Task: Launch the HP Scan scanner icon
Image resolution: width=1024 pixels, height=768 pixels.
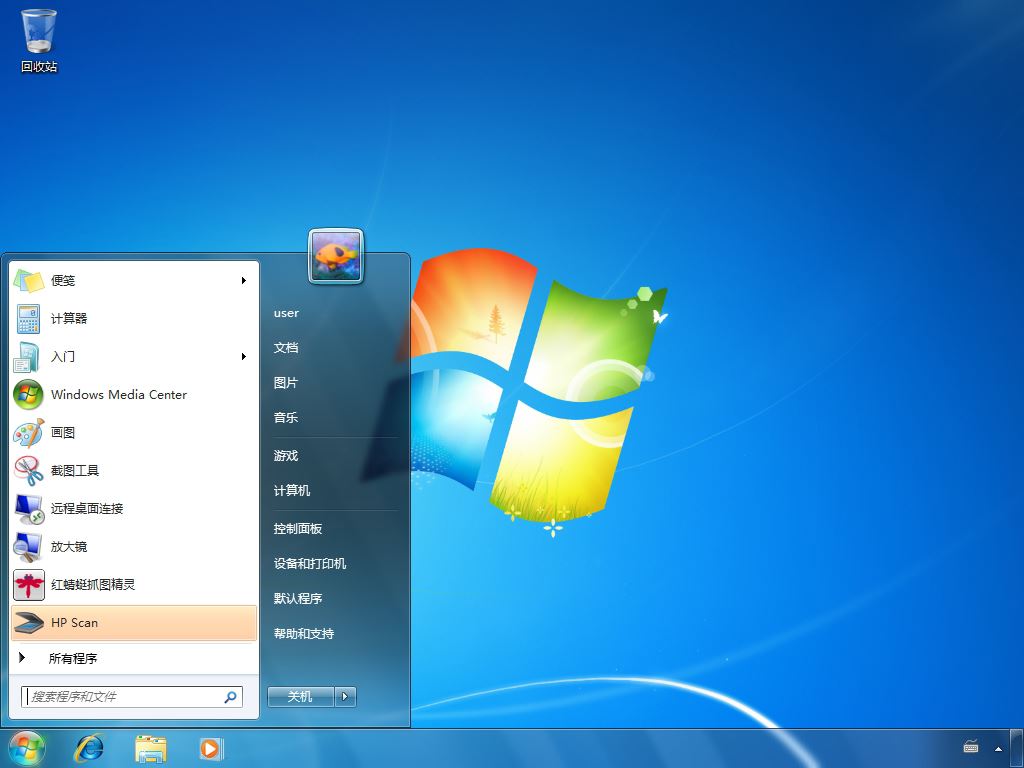Action: [28, 622]
